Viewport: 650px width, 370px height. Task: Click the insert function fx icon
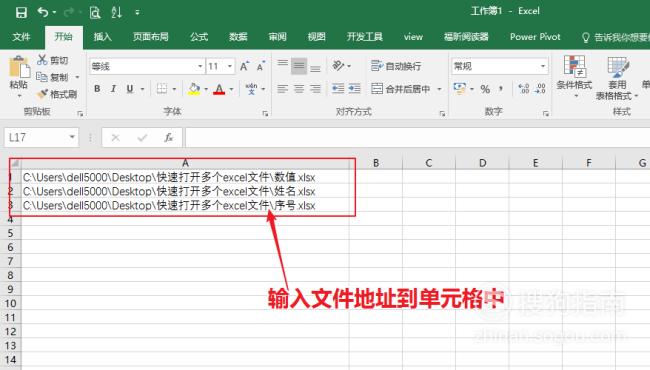click(168, 138)
